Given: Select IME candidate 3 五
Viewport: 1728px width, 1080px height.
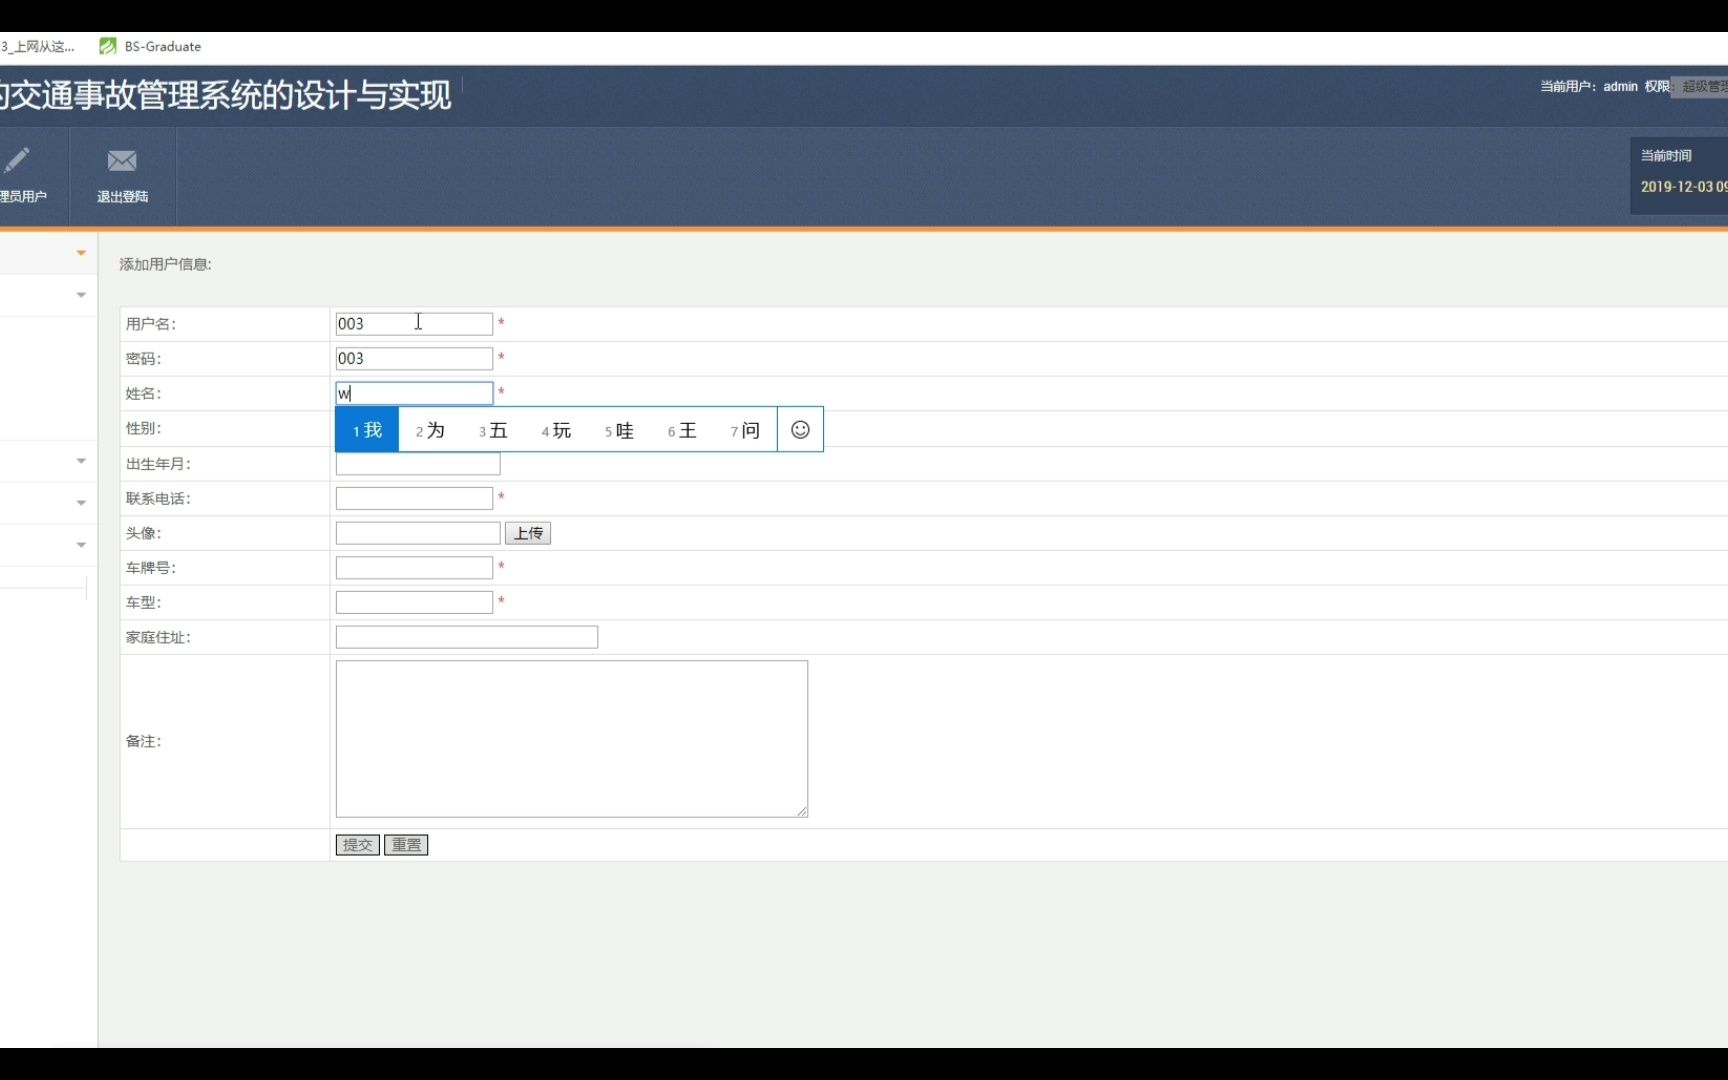Looking at the screenshot, I should pyautogui.click(x=493, y=430).
